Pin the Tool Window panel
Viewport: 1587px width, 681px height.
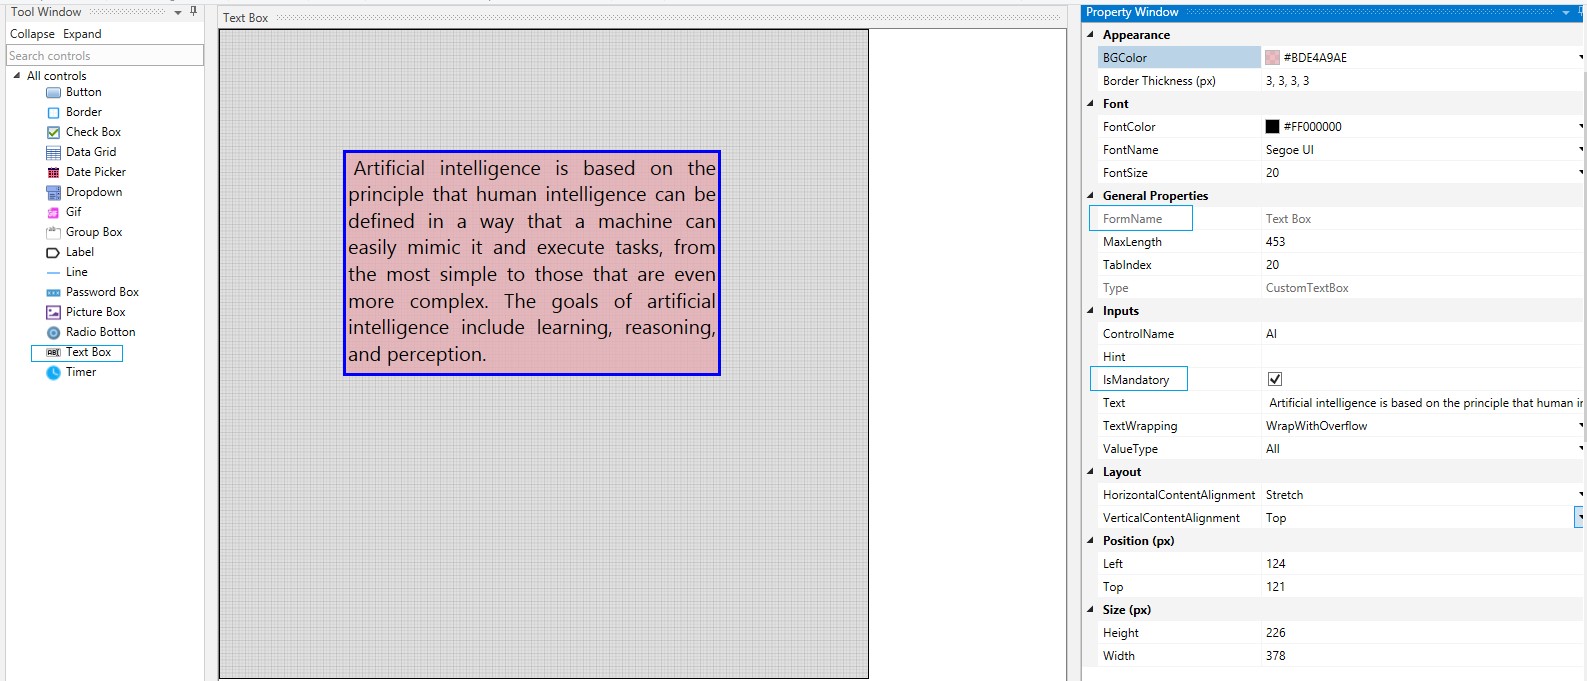193,12
